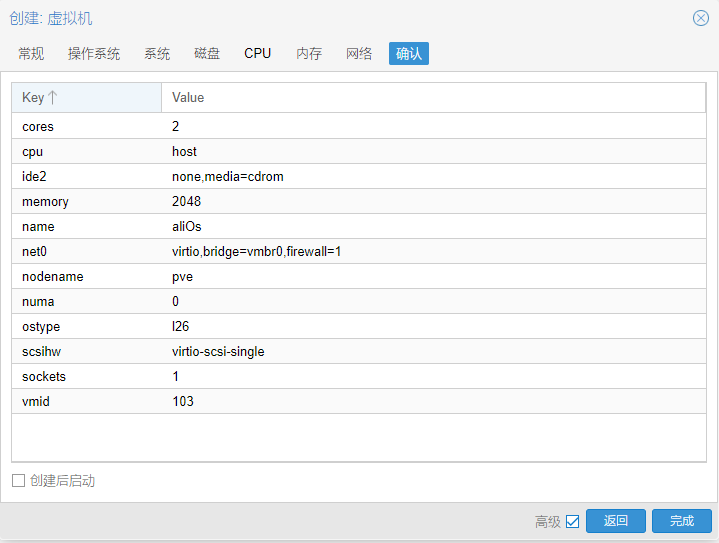
Task: Switch to the 内存 tab
Action: coord(309,53)
